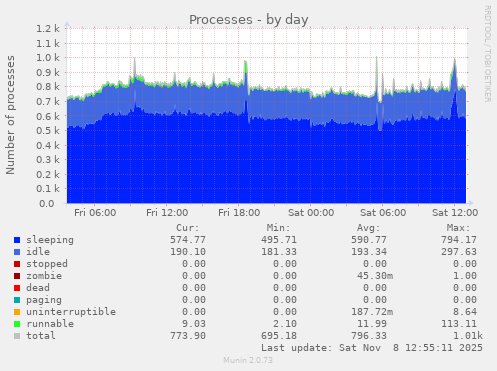Screen dimensions: 497x371
Task: Click the '0.0' y-axis label
Action: coord(47,203)
